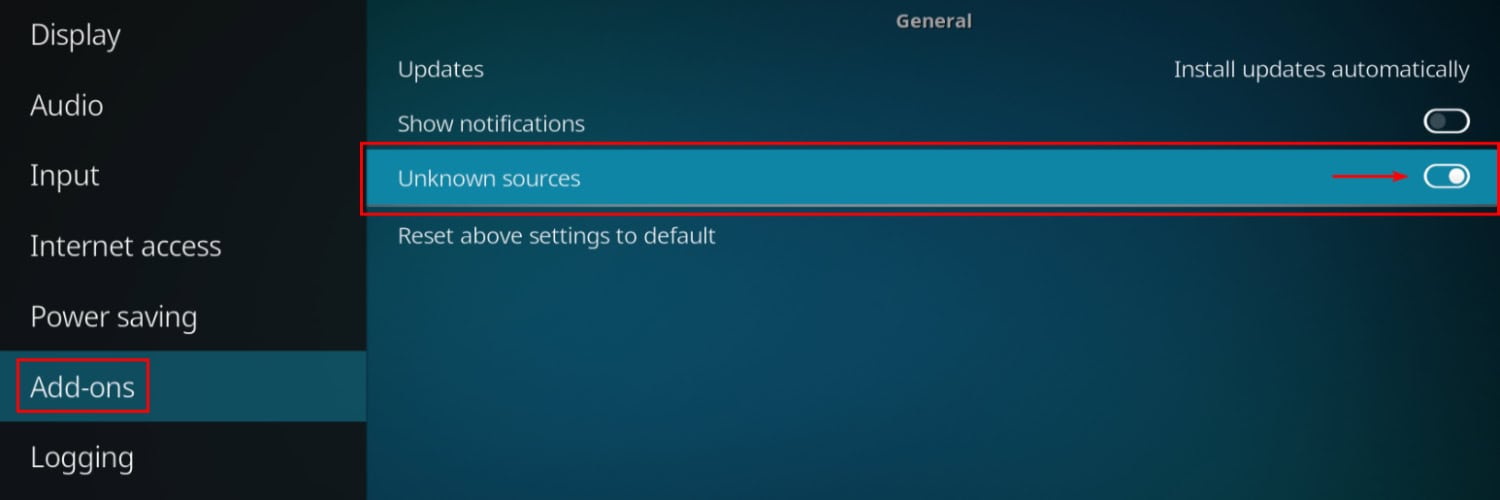Click the red arrow beside Unknown sources switch
The width and height of the screenshot is (1500, 500).
(x=1370, y=177)
